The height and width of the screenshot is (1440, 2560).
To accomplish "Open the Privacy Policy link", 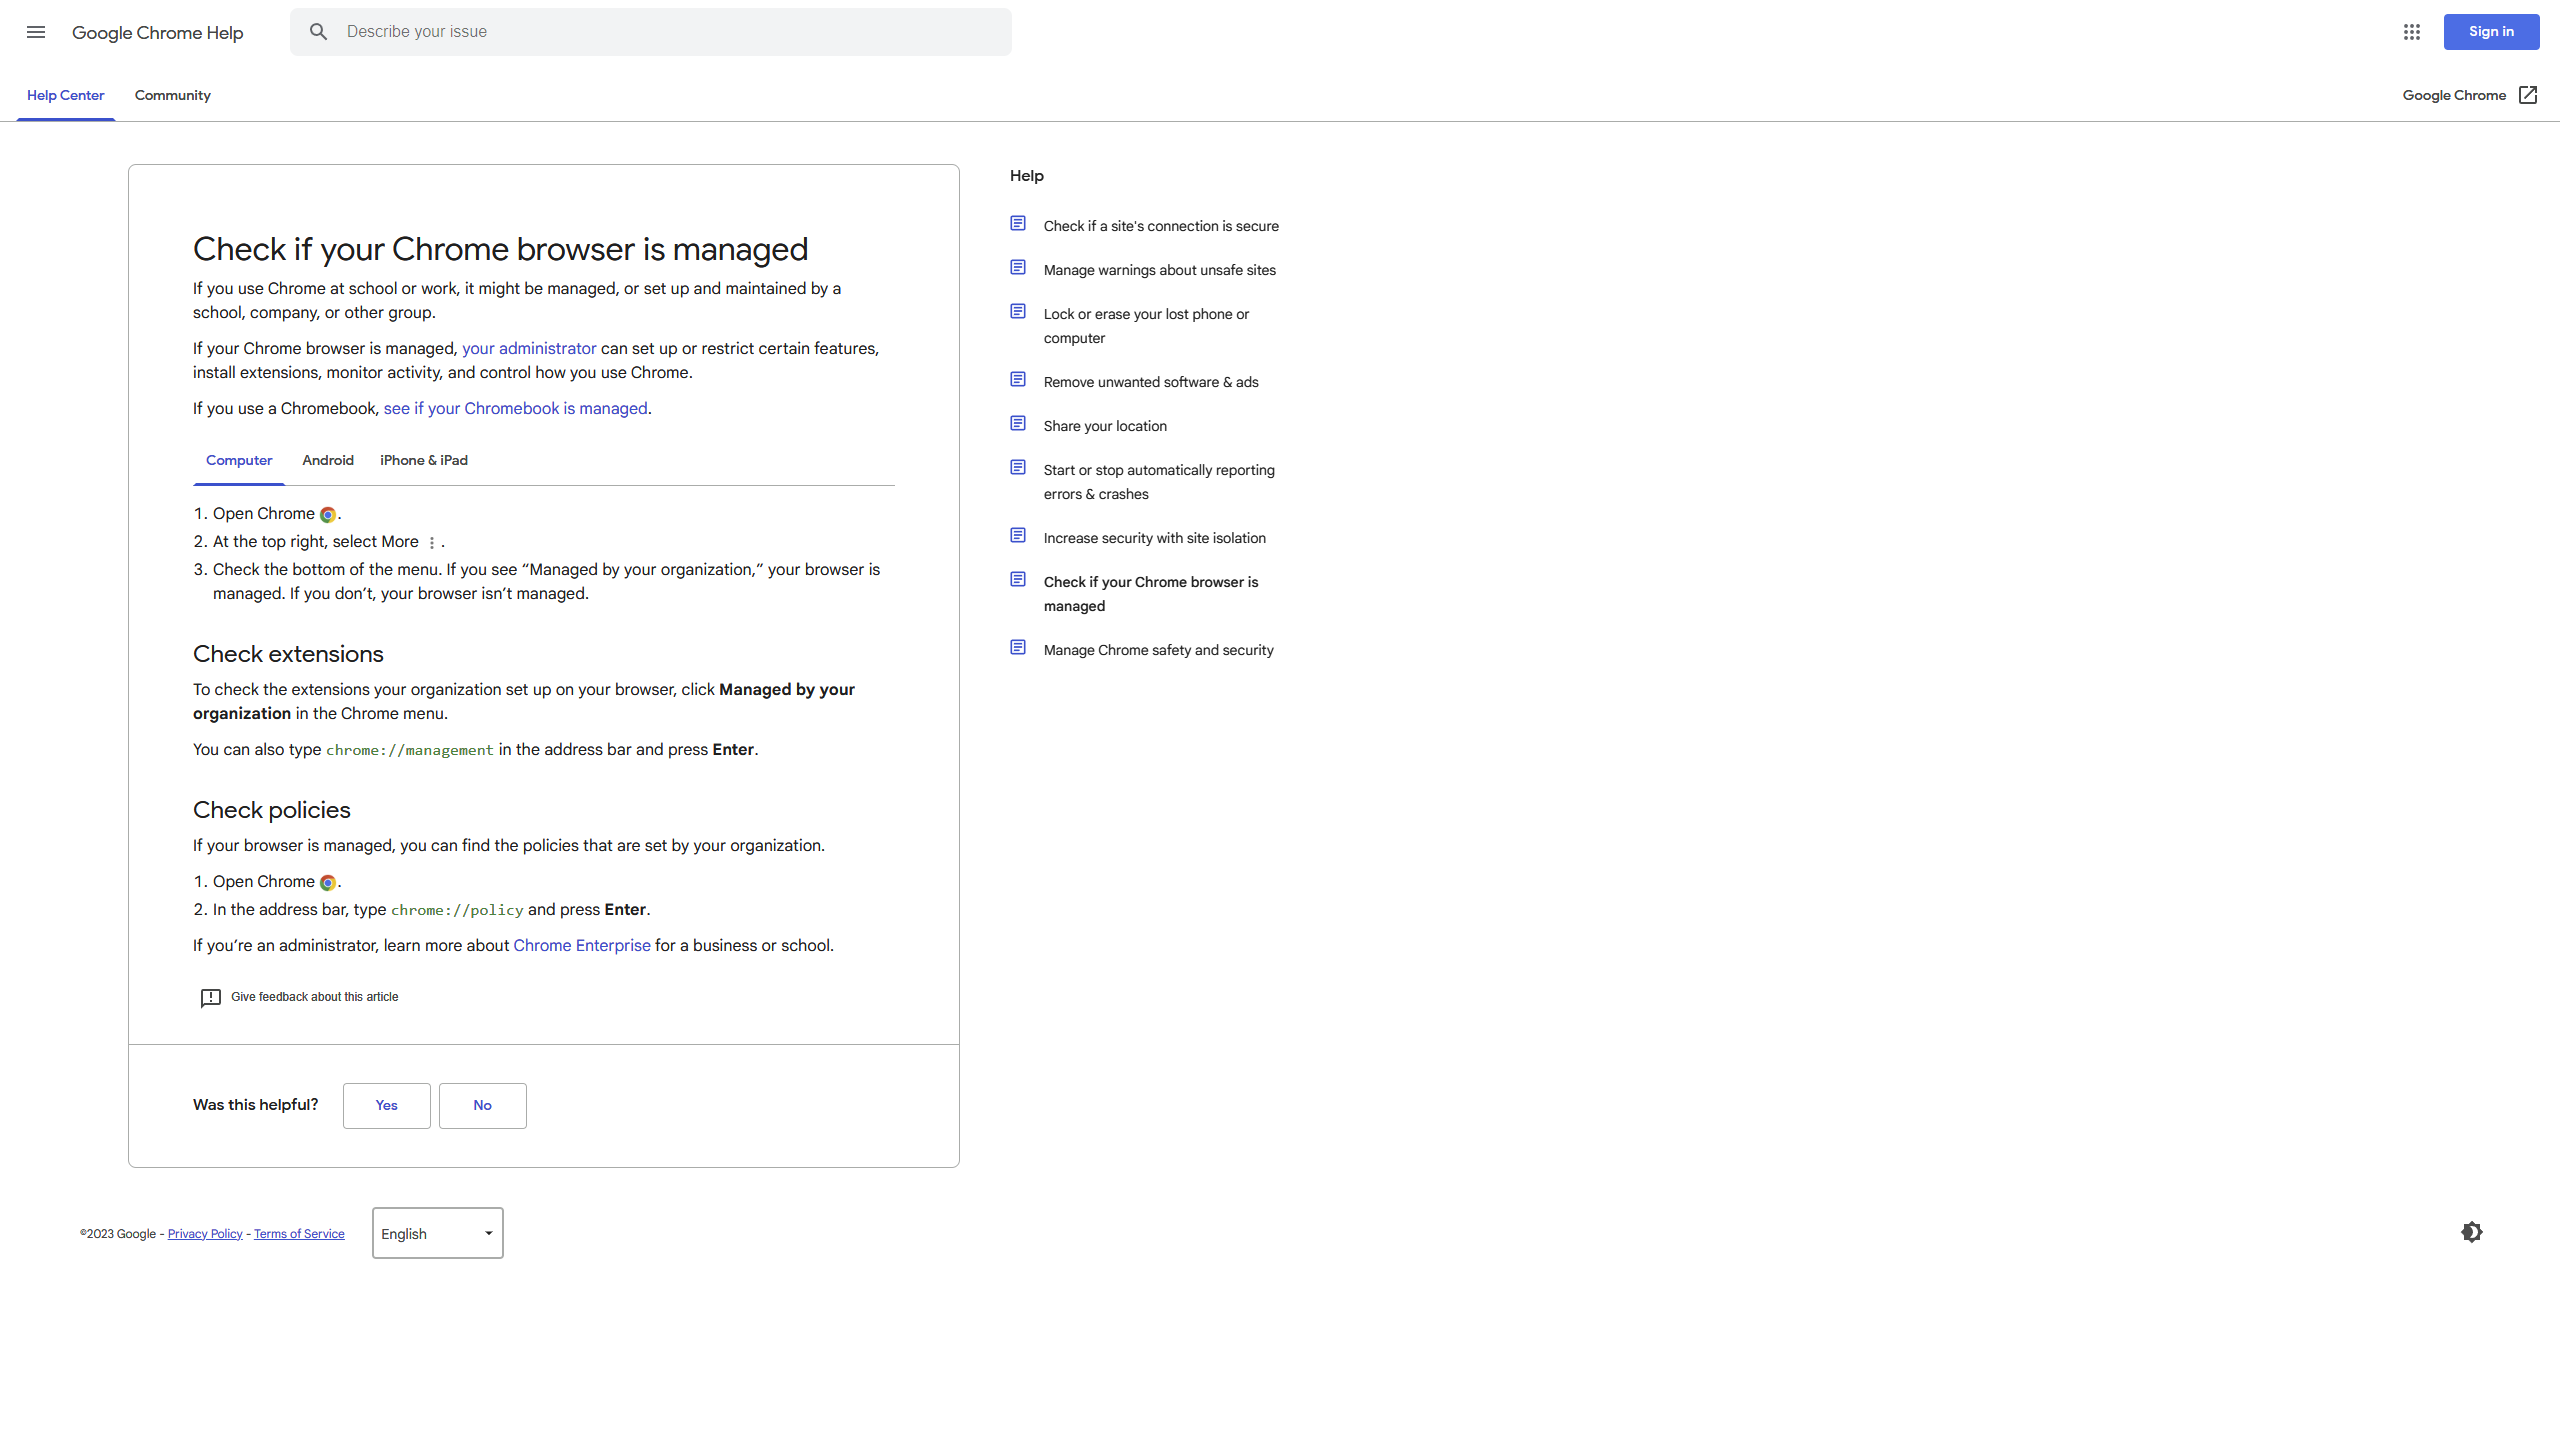I will [x=205, y=1234].
